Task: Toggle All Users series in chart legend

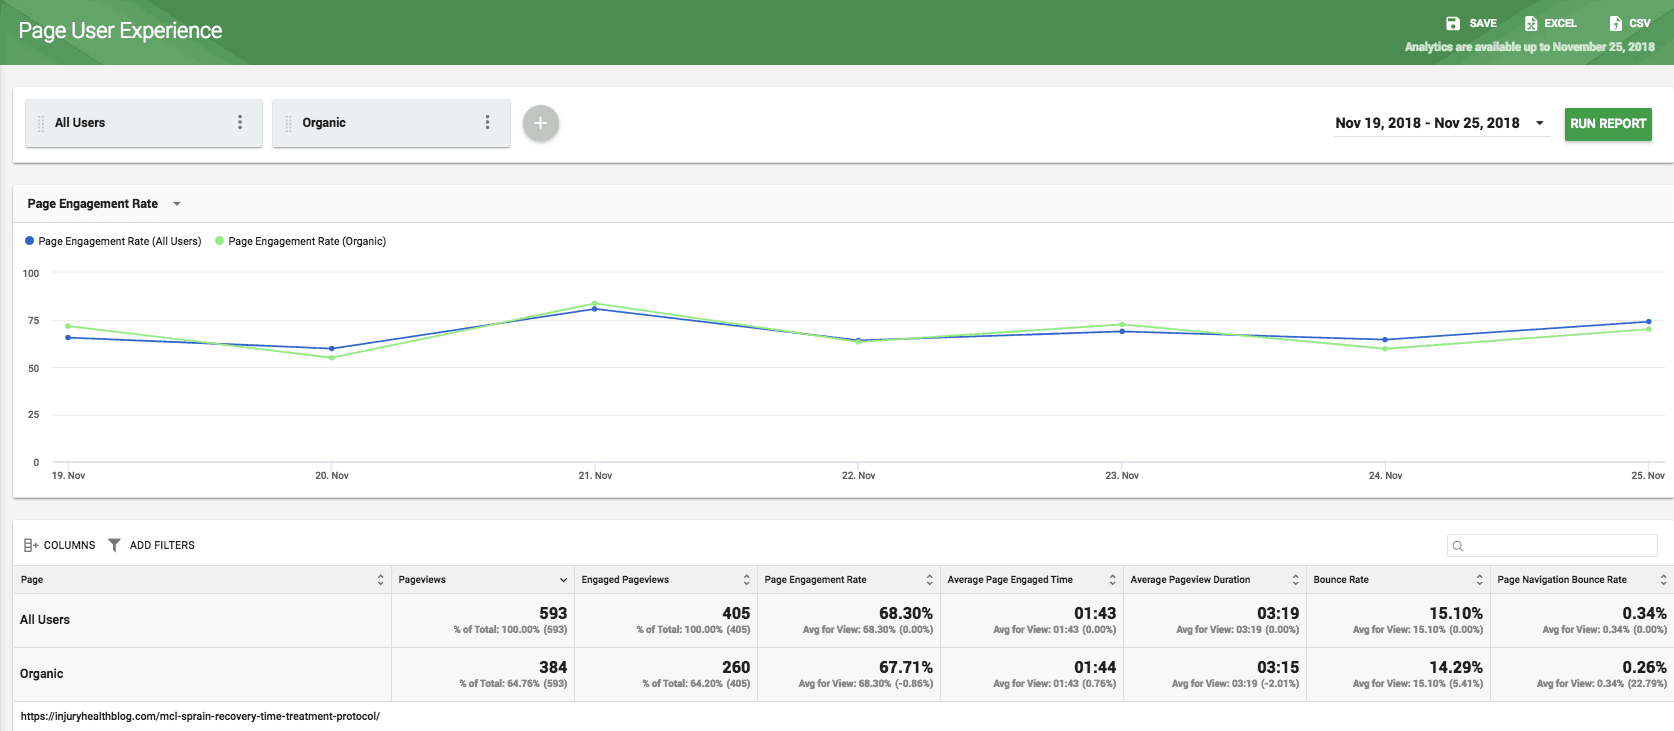Action: pyautogui.click(x=113, y=241)
